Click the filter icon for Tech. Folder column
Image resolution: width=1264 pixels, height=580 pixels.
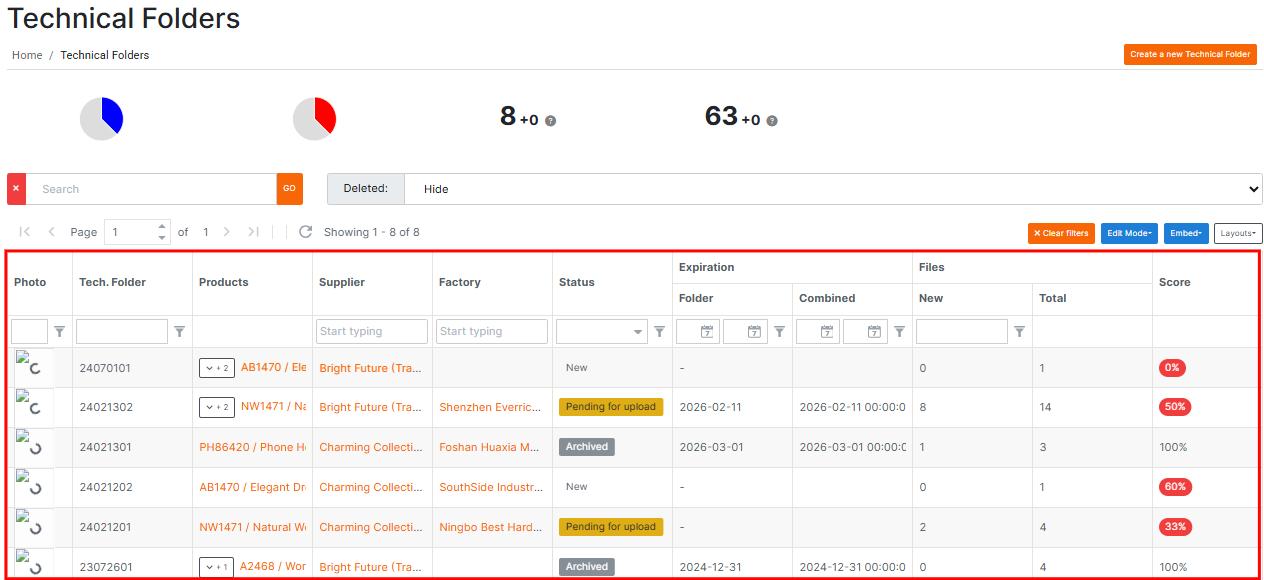(x=180, y=332)
